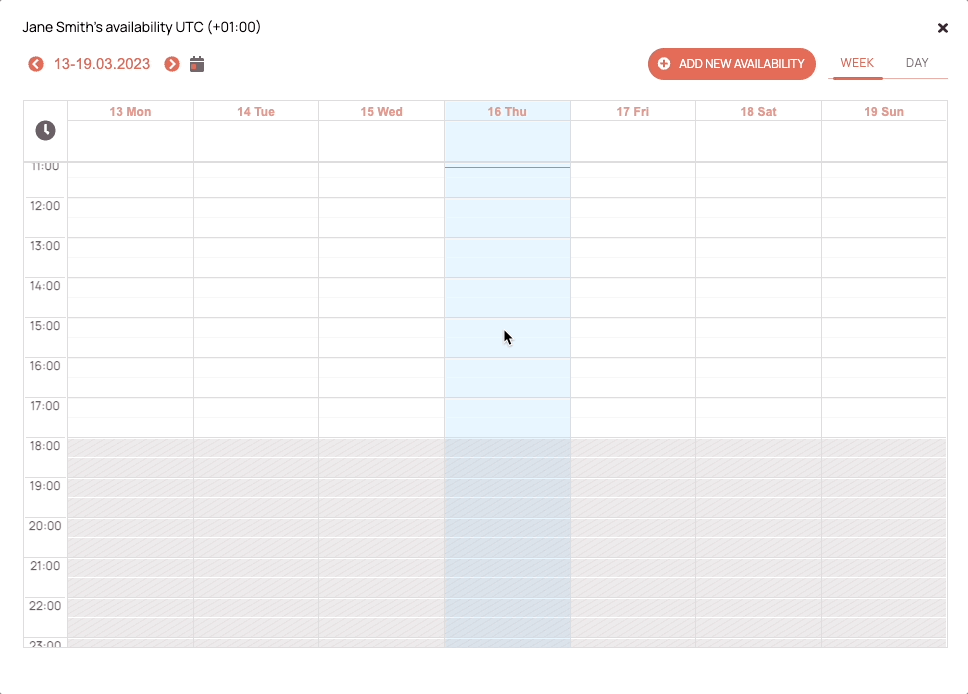Screen dimensions: 968x694
Task: Select the 16 Thu column header
Action: point(507,112)
